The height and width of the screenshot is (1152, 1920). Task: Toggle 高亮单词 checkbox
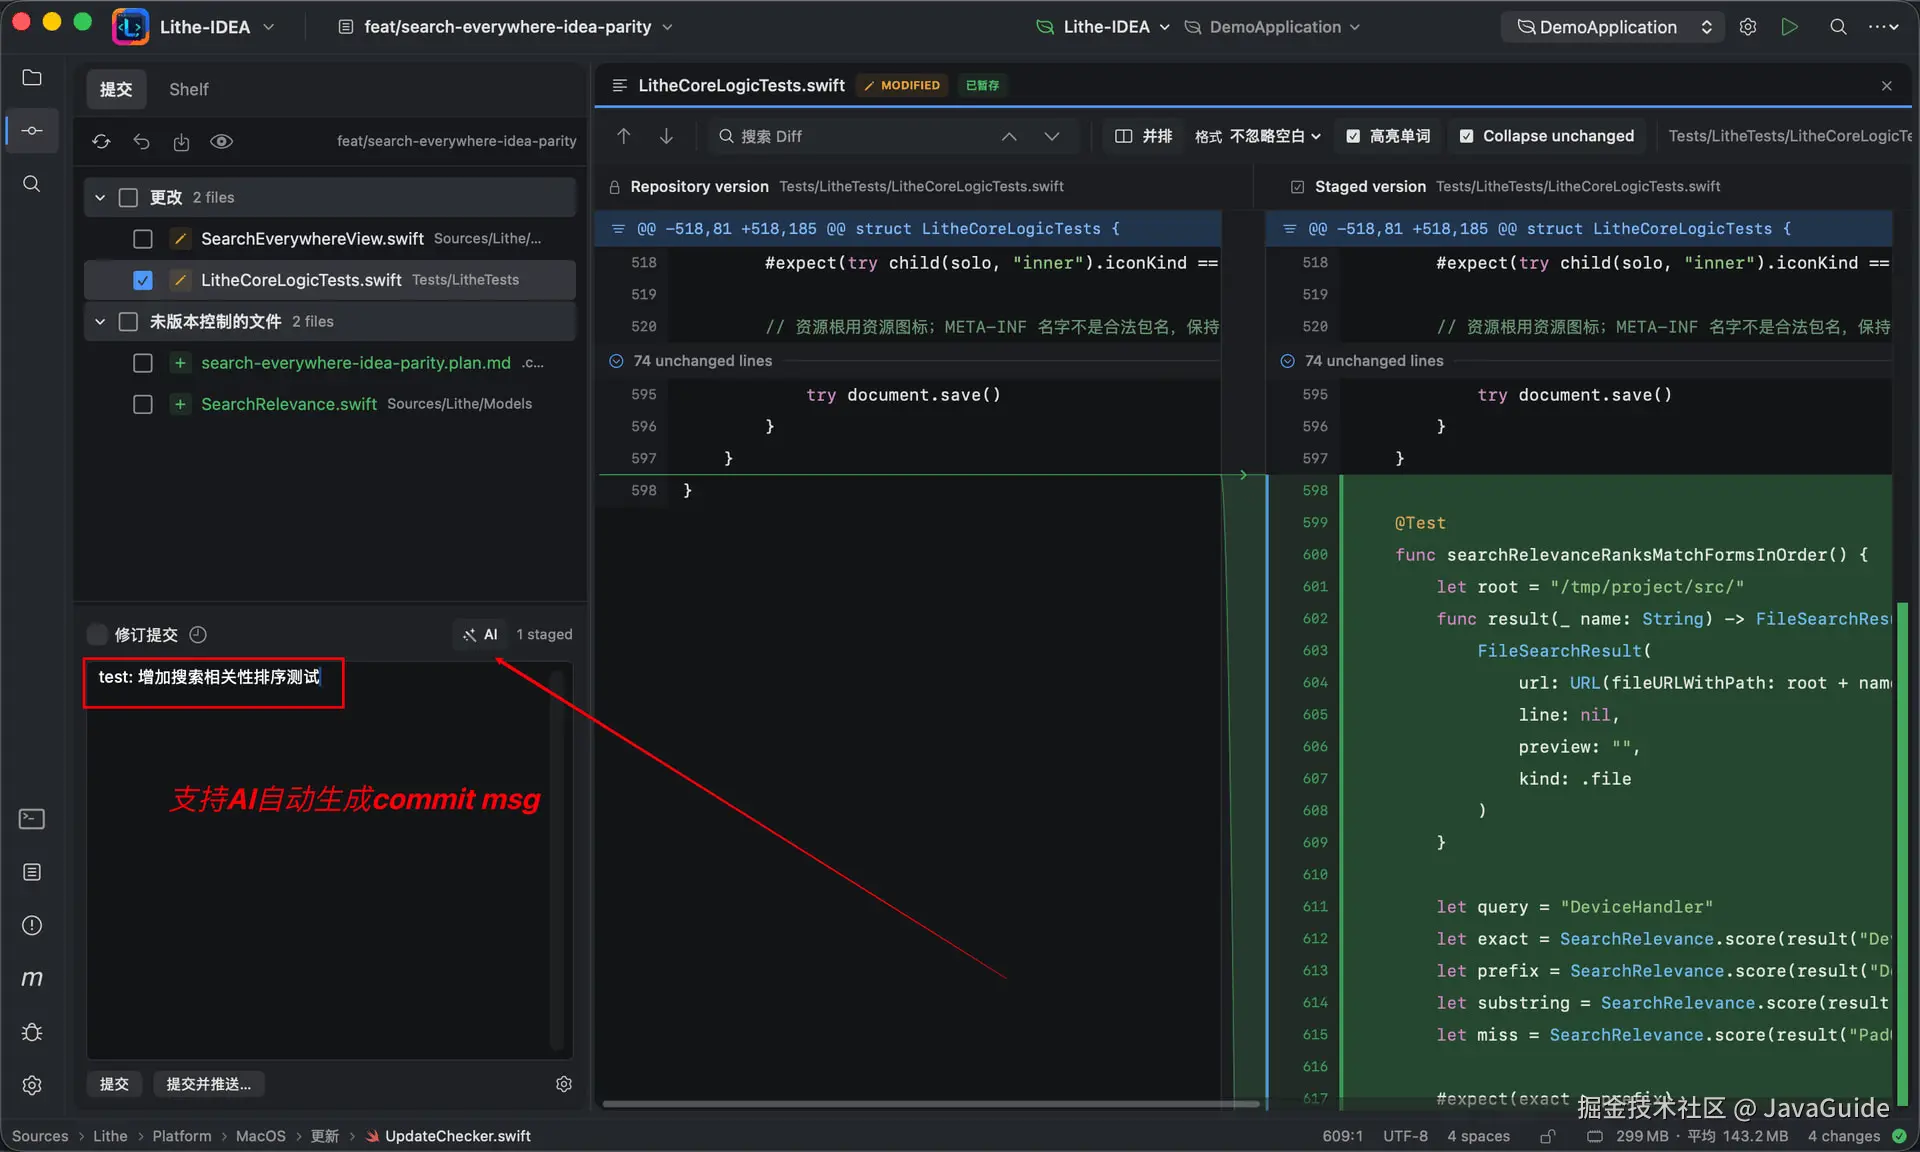(x=1353, y=136)
